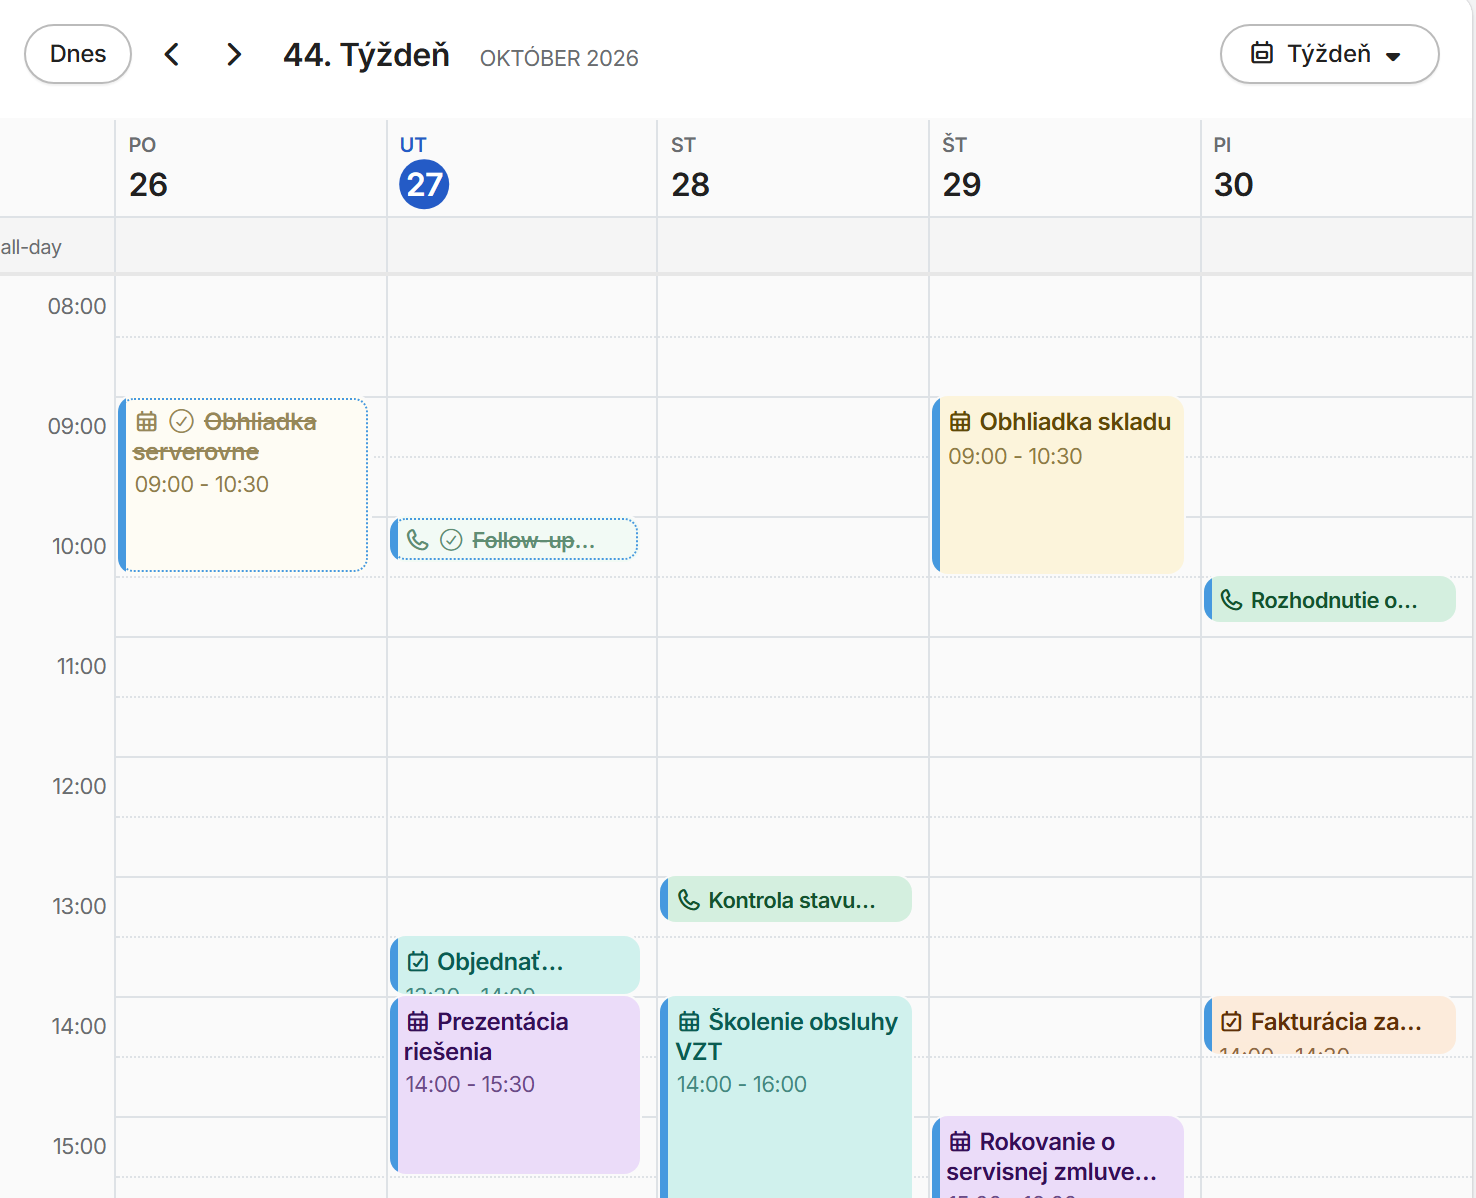Screen dimensions: 1476x1198
Task: Toggle completed checkmark on Follow-up call
Action: pos(452,540)
